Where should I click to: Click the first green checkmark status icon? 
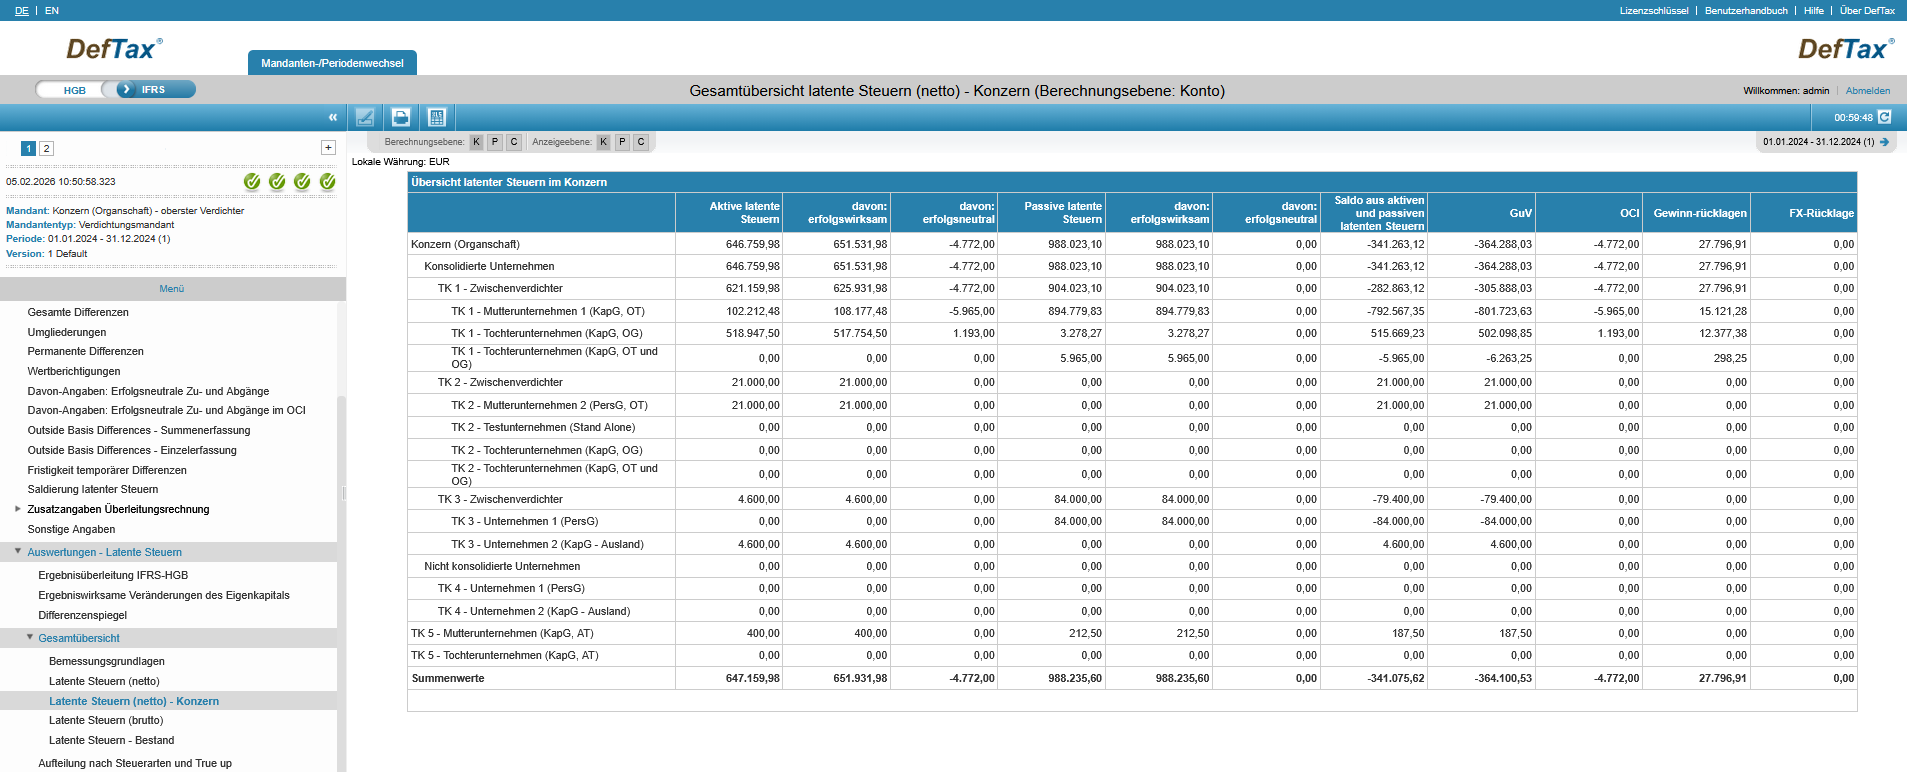point(252,181)
